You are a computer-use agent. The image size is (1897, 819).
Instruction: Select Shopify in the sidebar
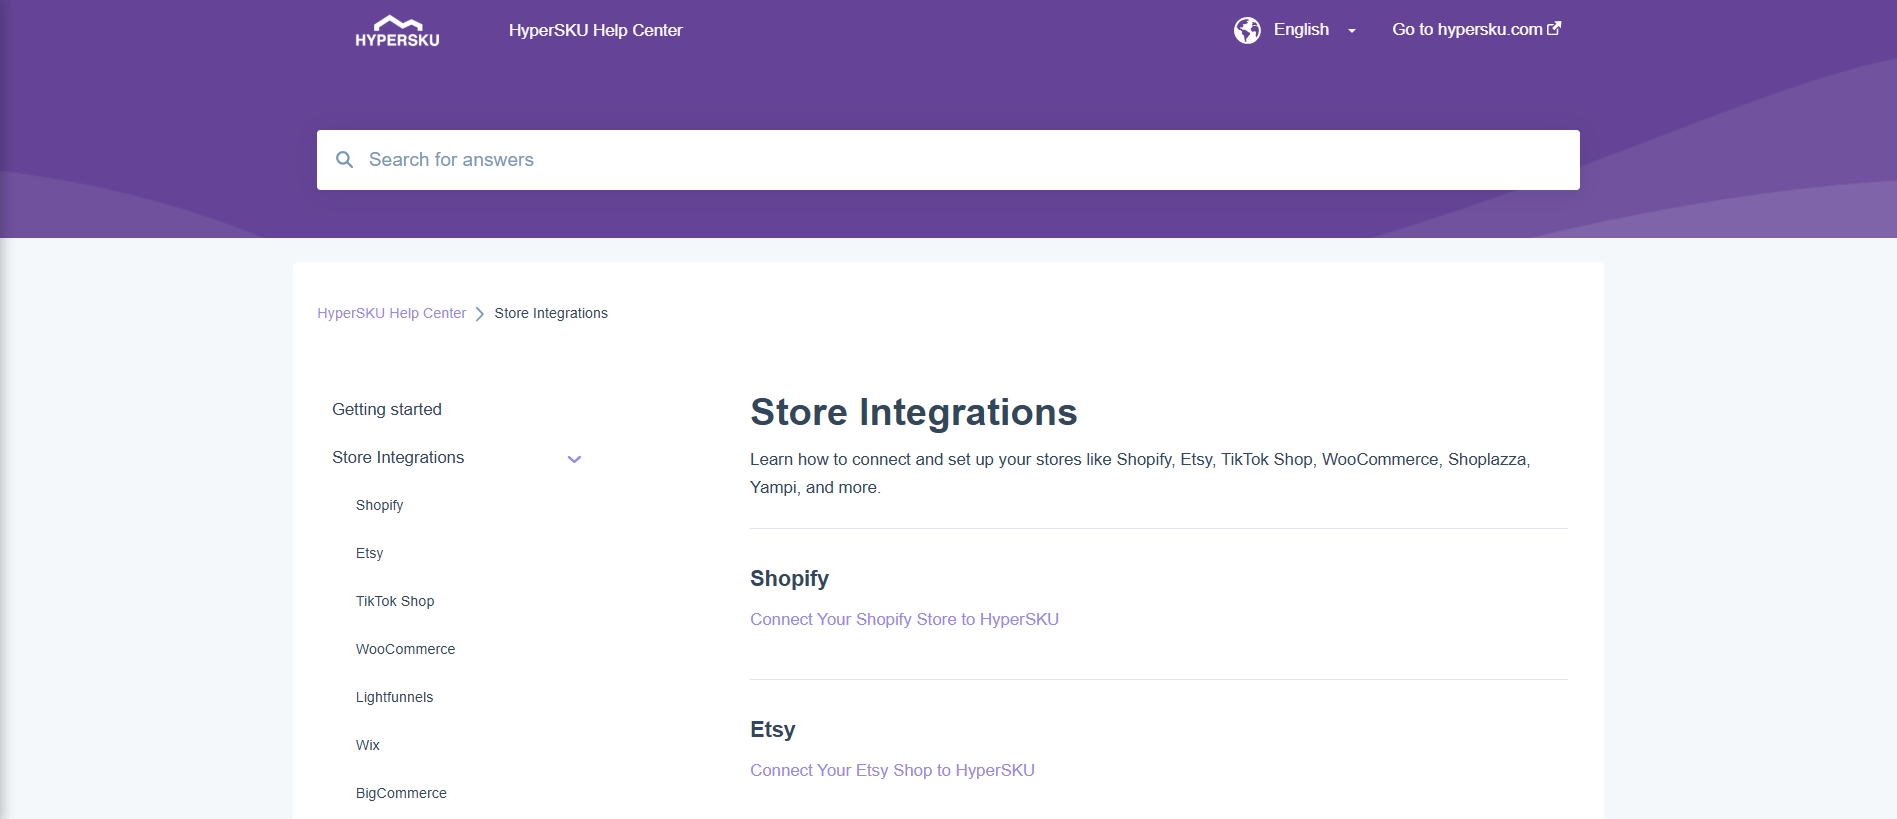pos(379,505)
